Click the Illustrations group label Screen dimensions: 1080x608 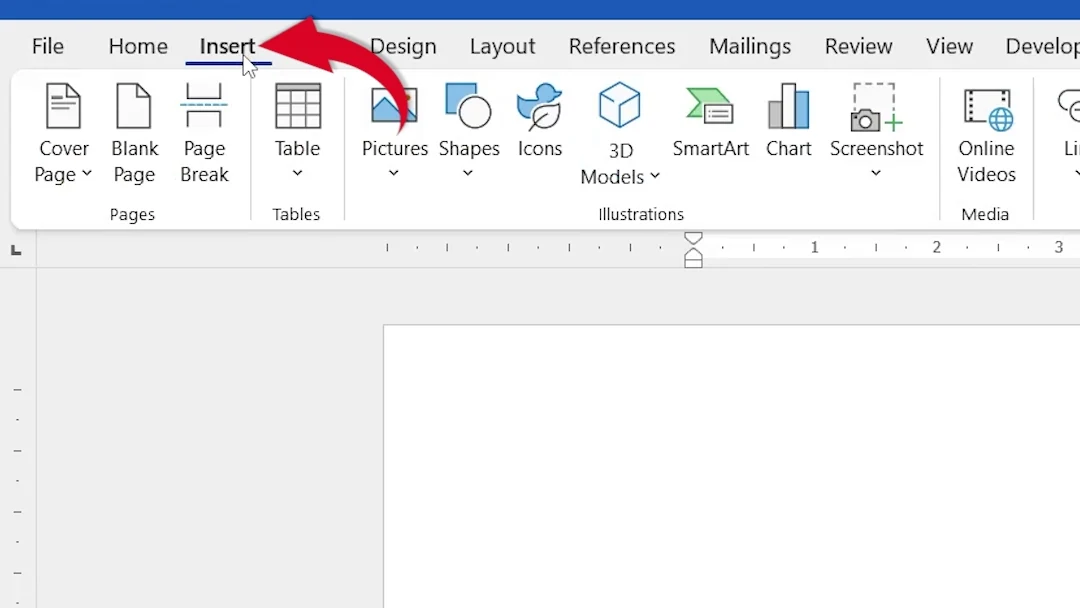pyautogui.click(x=641, y=214)
